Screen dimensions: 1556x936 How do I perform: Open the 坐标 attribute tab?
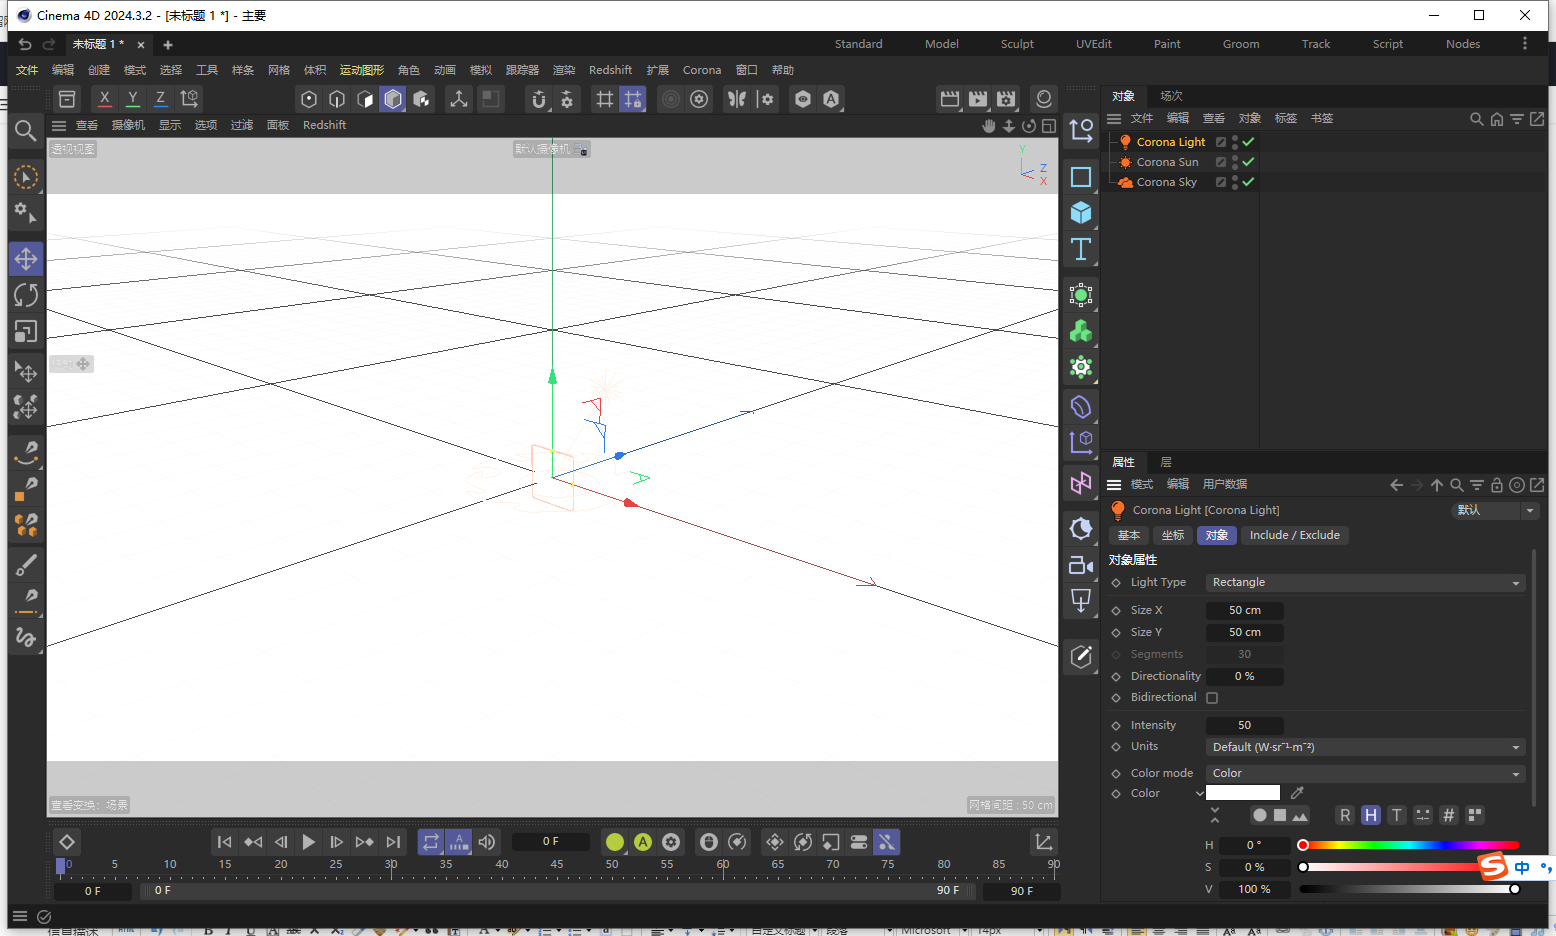pos(1173,535)
